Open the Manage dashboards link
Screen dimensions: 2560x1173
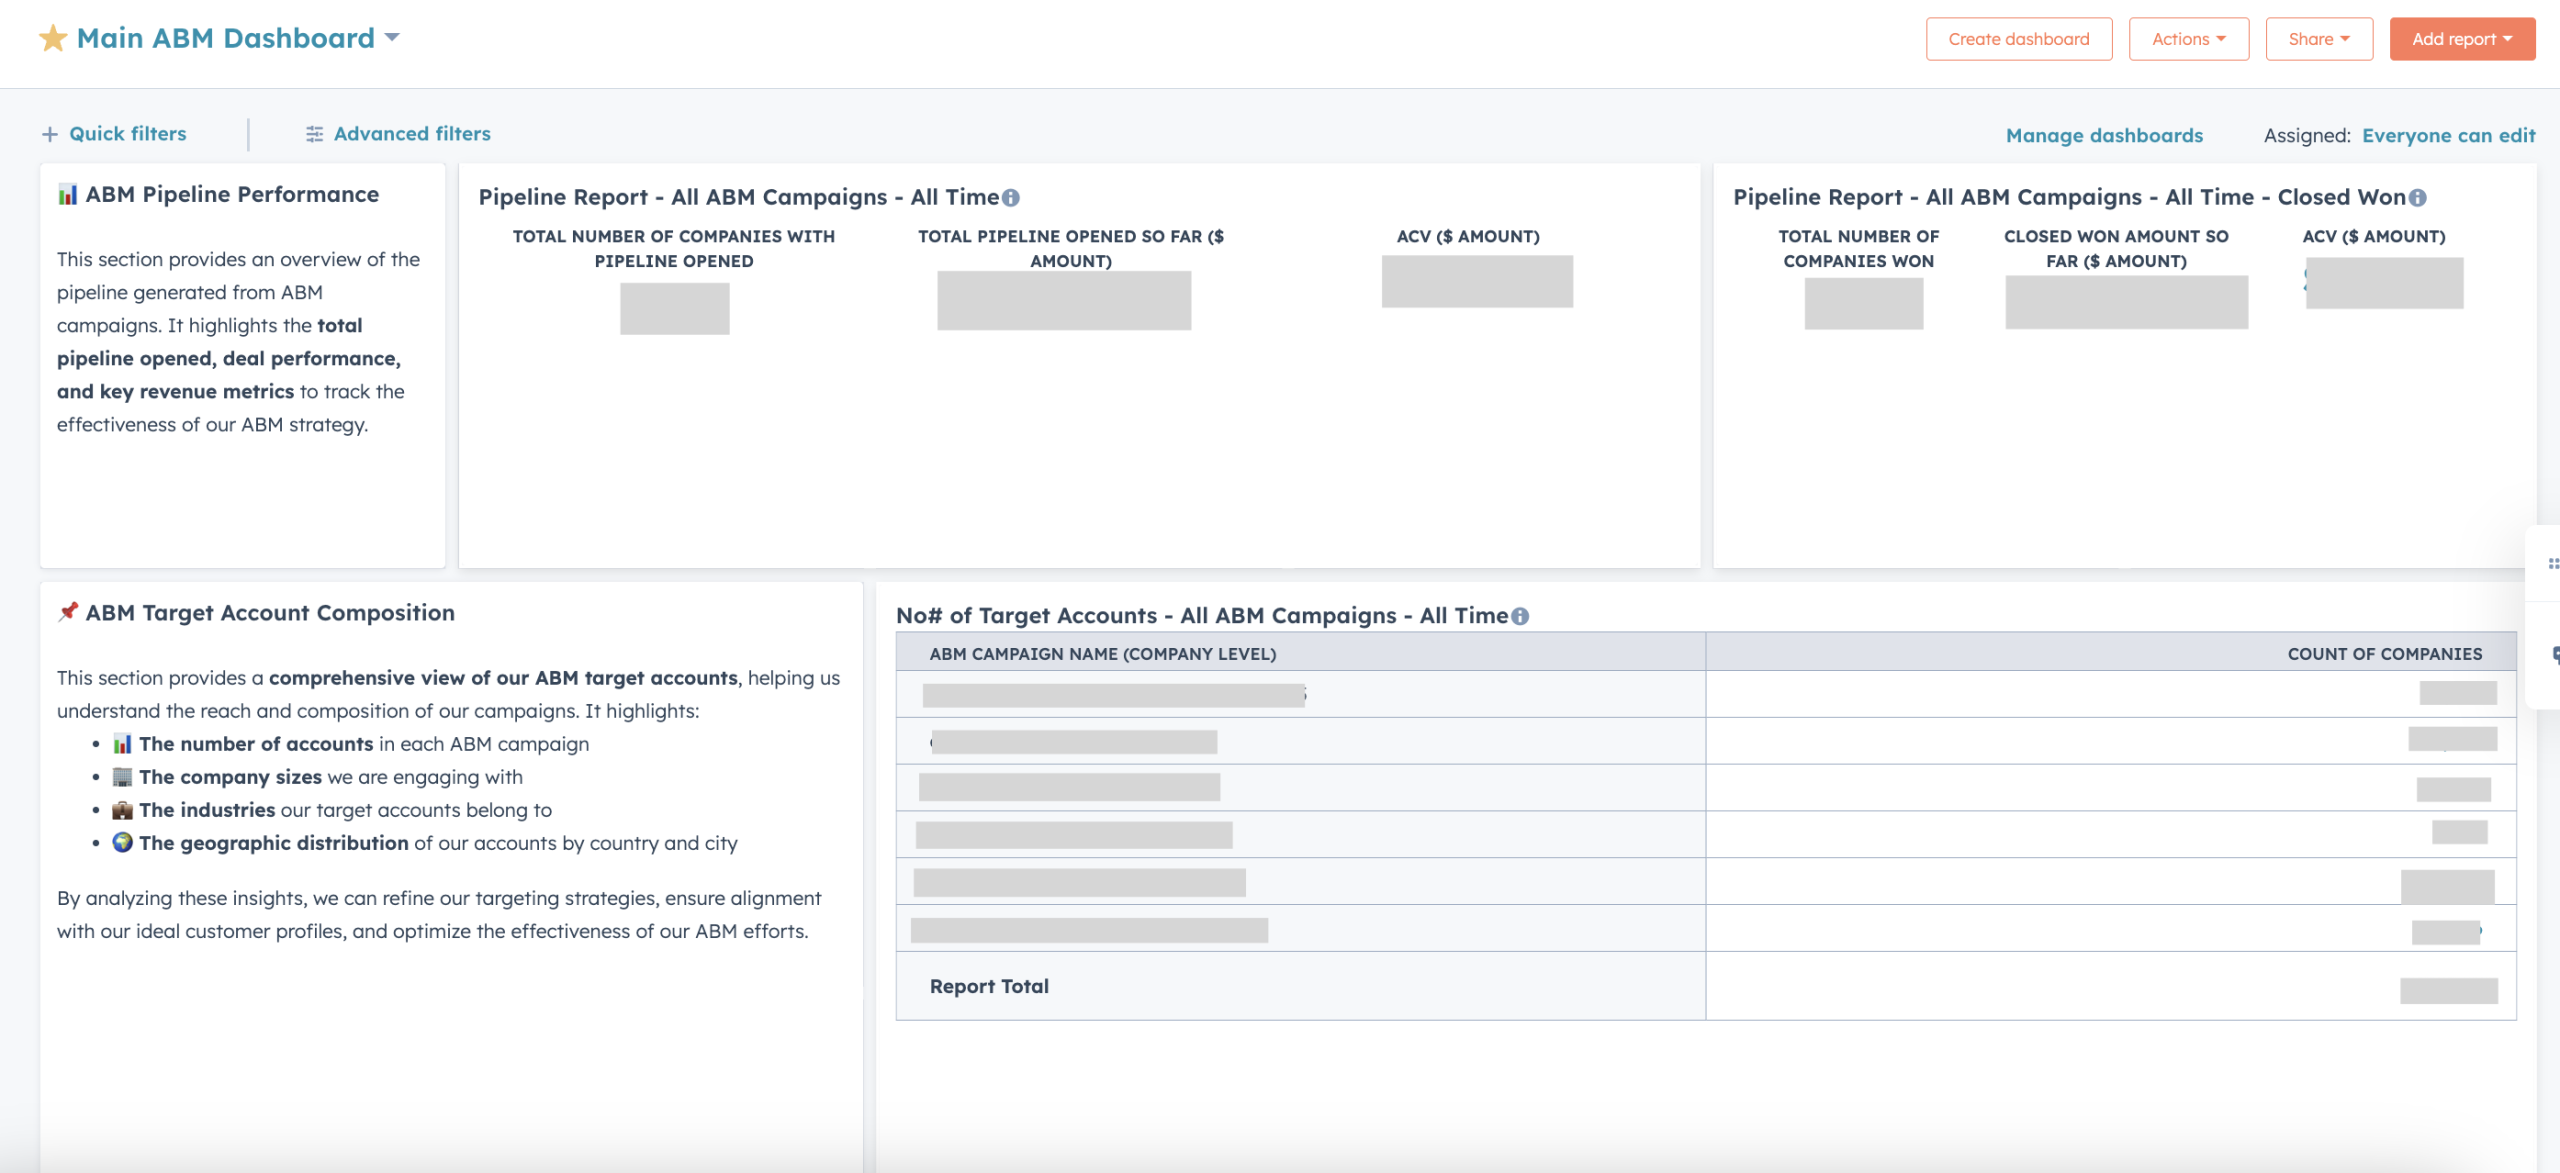[2104, 135]
